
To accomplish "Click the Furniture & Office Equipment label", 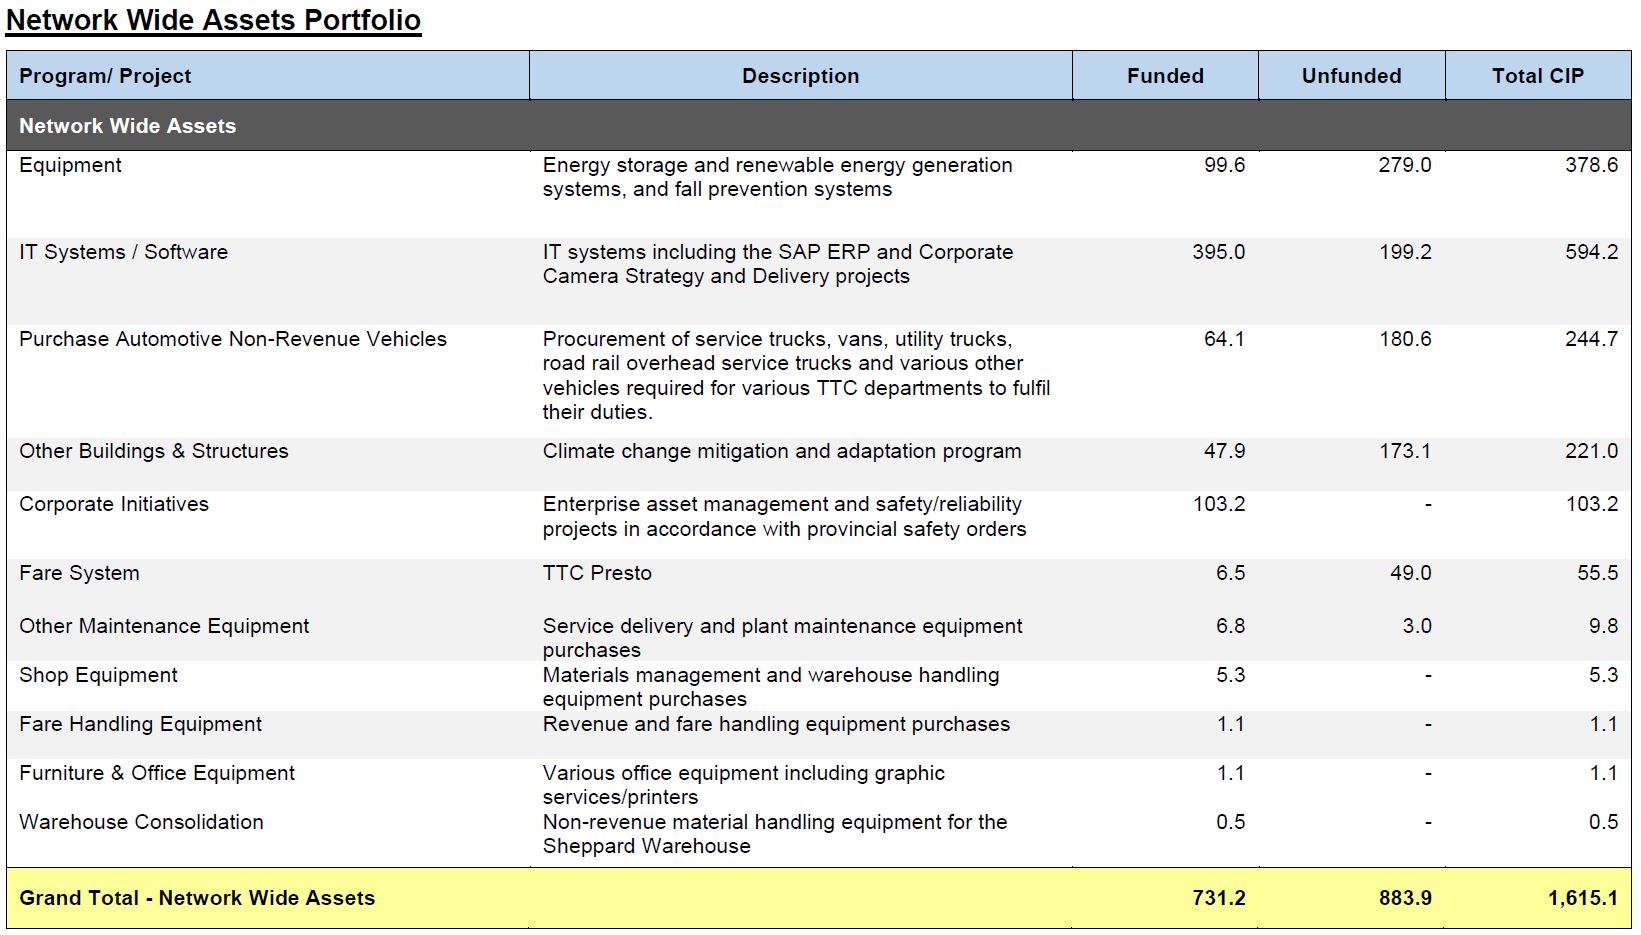I will pyautogui.click(x=157, y=773).
